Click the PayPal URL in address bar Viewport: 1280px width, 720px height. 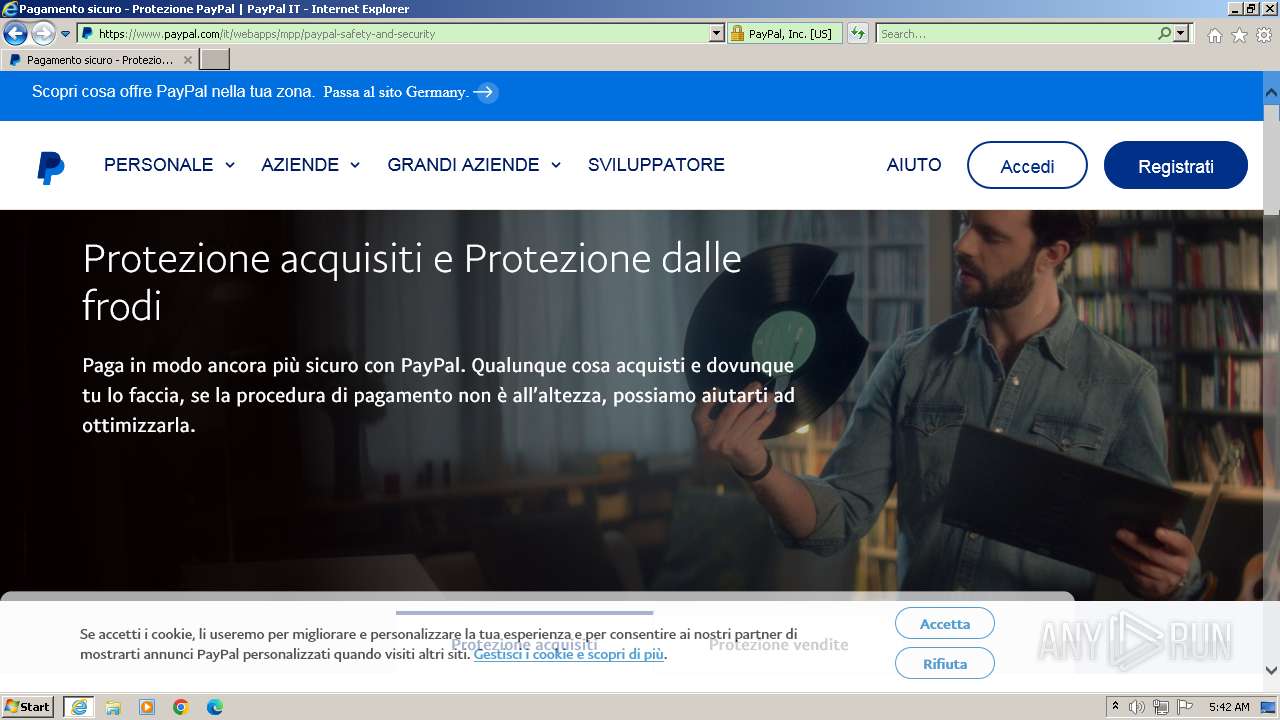pos(267,34)
